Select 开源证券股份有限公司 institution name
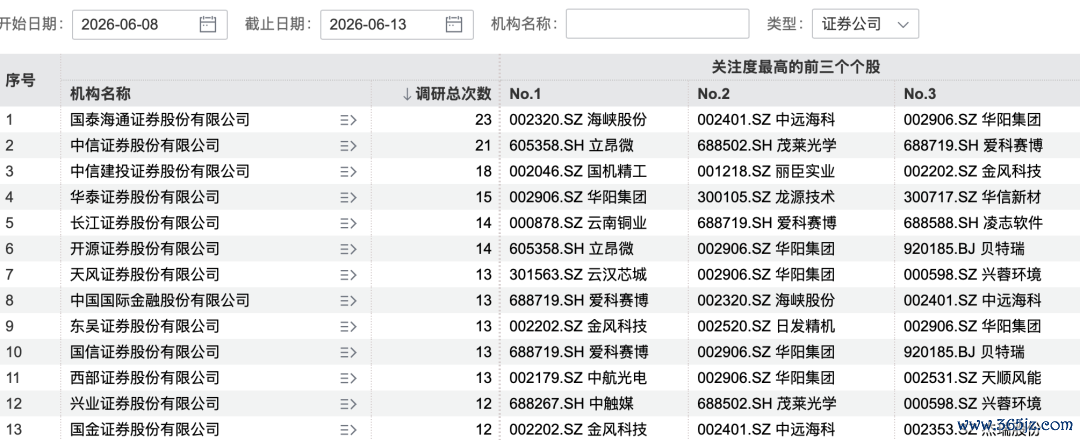This screenshot has height=440, width=1080. tap(145, 249)
